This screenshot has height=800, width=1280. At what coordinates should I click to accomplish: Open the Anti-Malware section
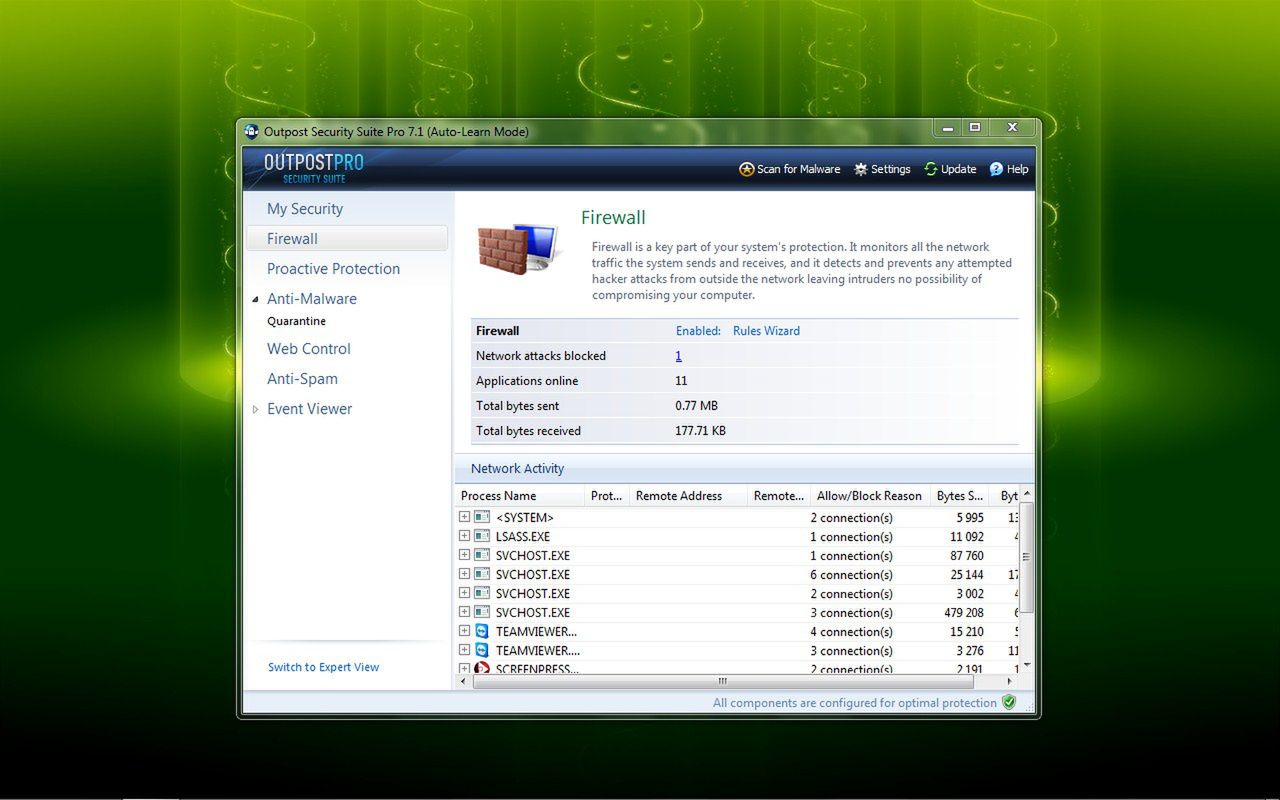[x=312, y=299]
